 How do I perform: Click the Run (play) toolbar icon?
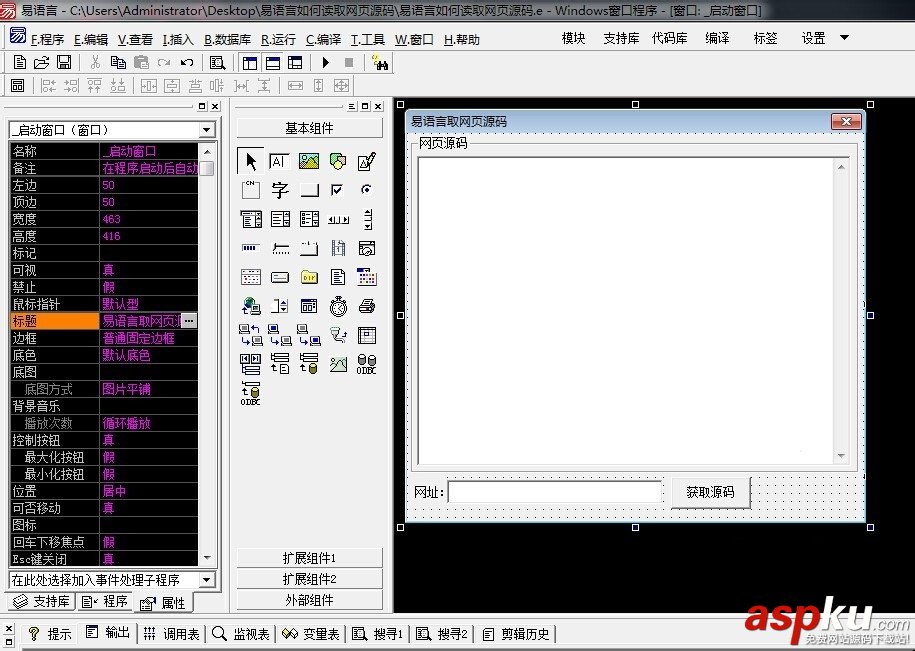click(326, 62)
